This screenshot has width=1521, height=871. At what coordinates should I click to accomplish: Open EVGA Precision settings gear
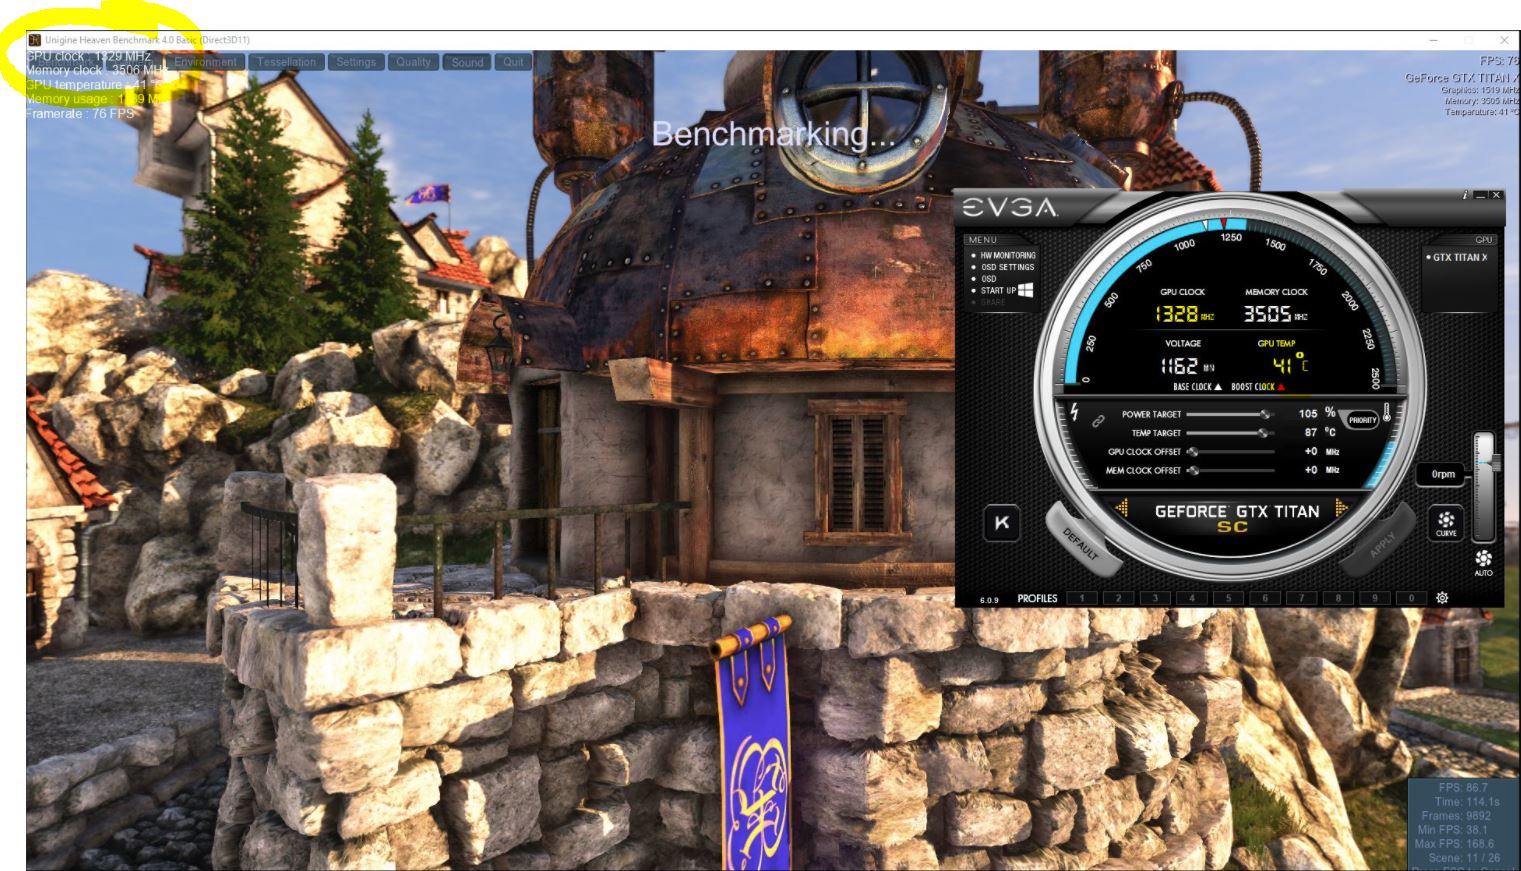[1442, 598]
